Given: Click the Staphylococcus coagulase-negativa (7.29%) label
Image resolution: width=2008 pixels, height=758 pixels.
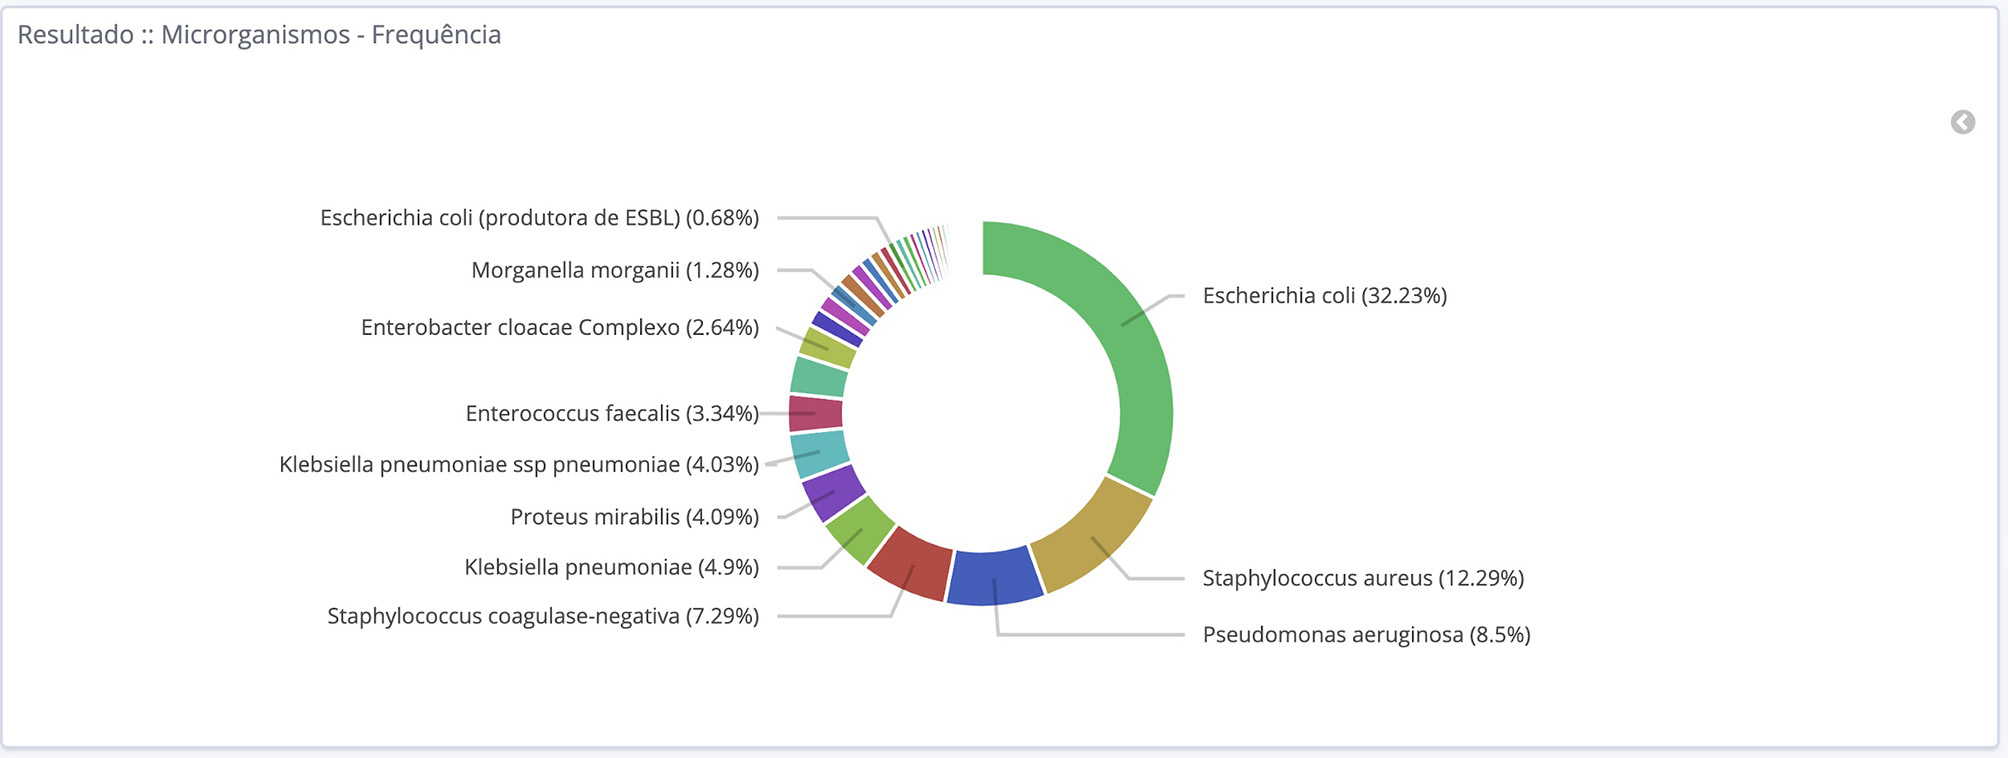Looking at the screenshot, I should click(x=543, y=616).
